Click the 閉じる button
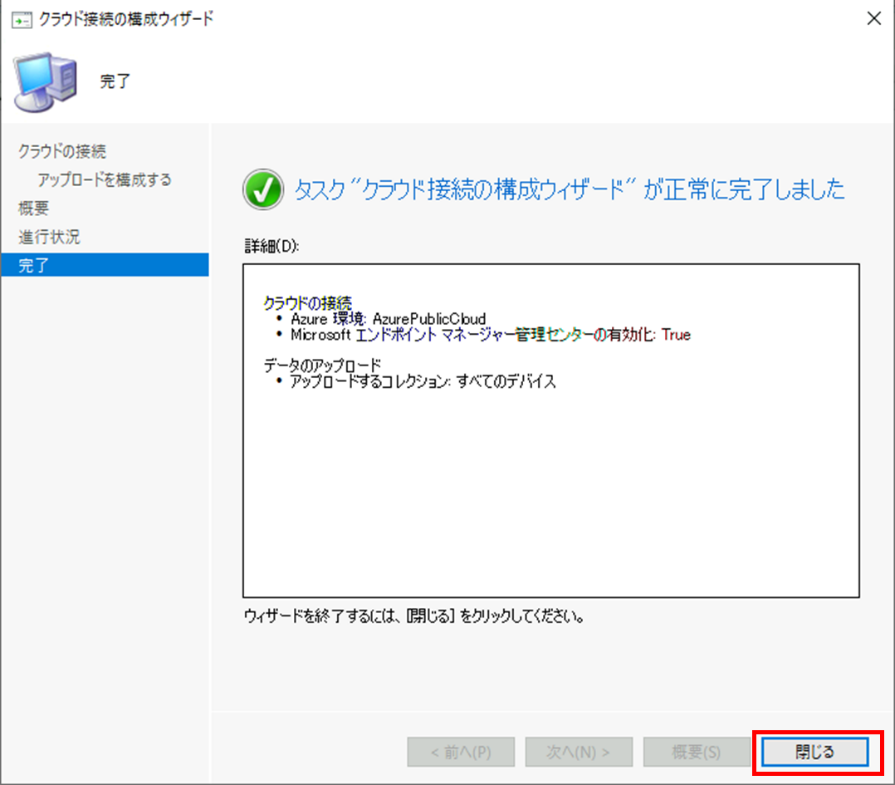The height and width of the screenshot is (785, 895). point(815,752)
